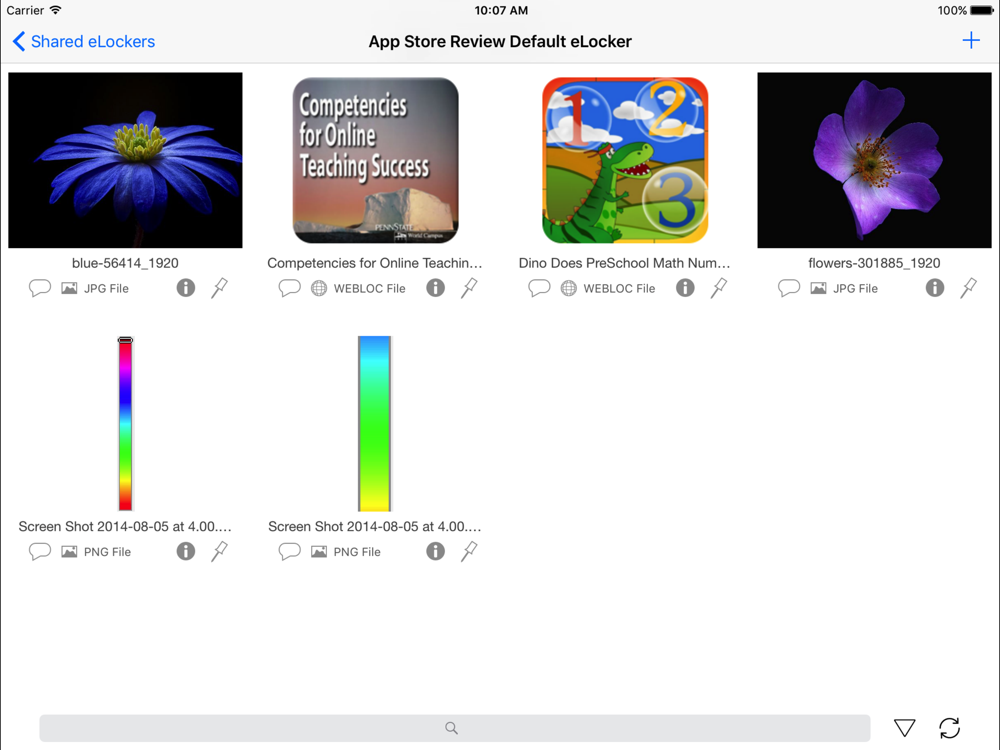Screen dimensions: 1000x750
Task: Open comments for blue-56414_1920
Action: tap(40, 288)
